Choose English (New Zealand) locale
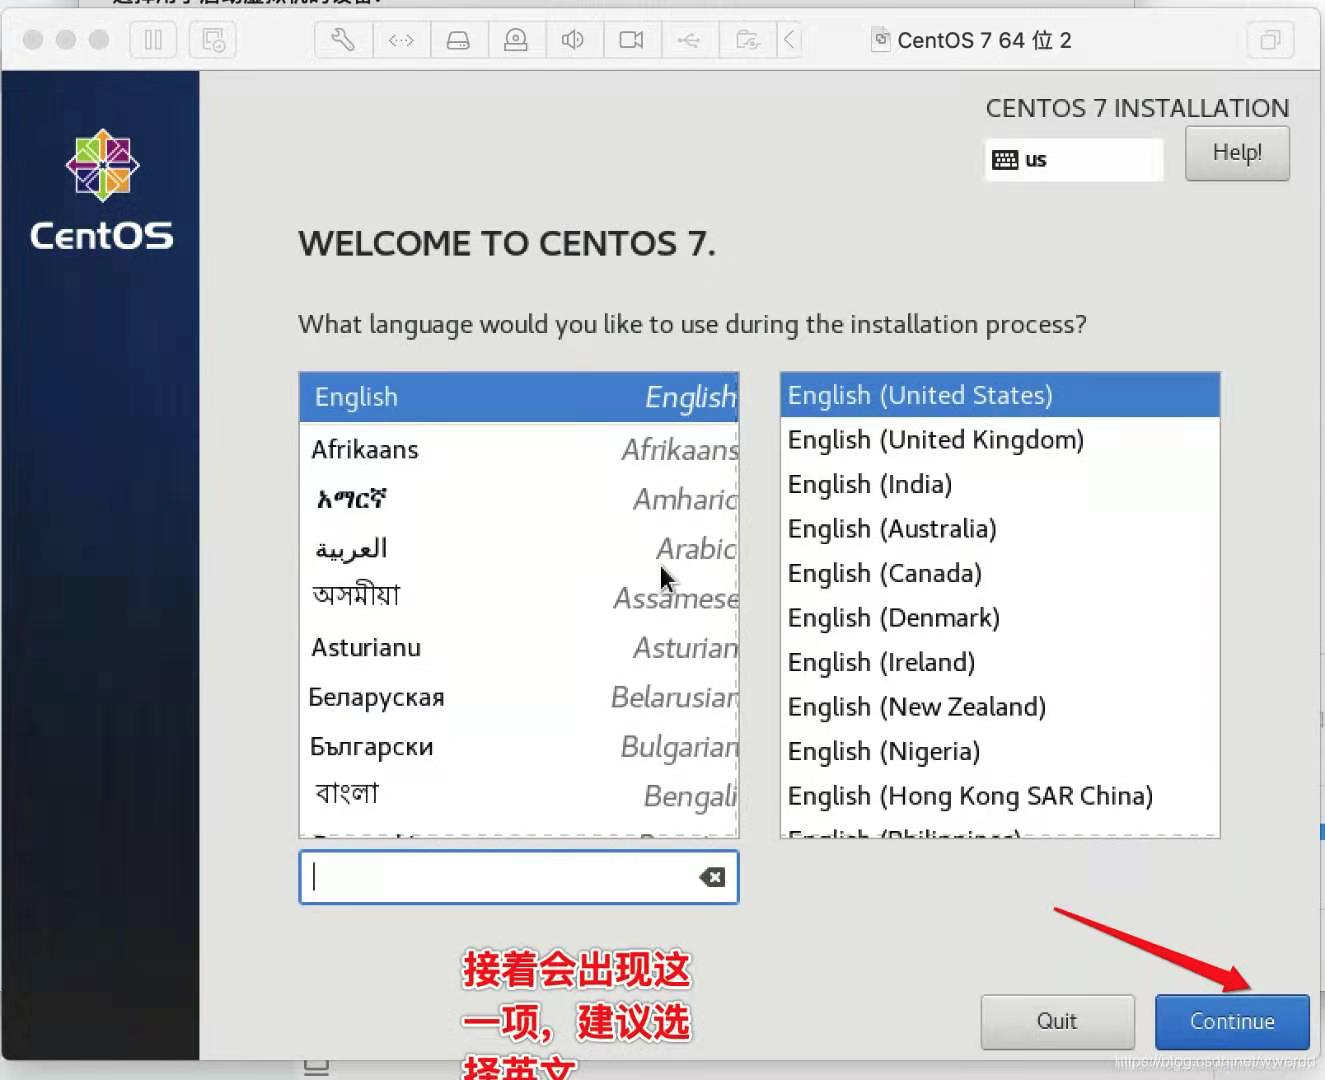 pyautogui.click(x=1000, y=707)
